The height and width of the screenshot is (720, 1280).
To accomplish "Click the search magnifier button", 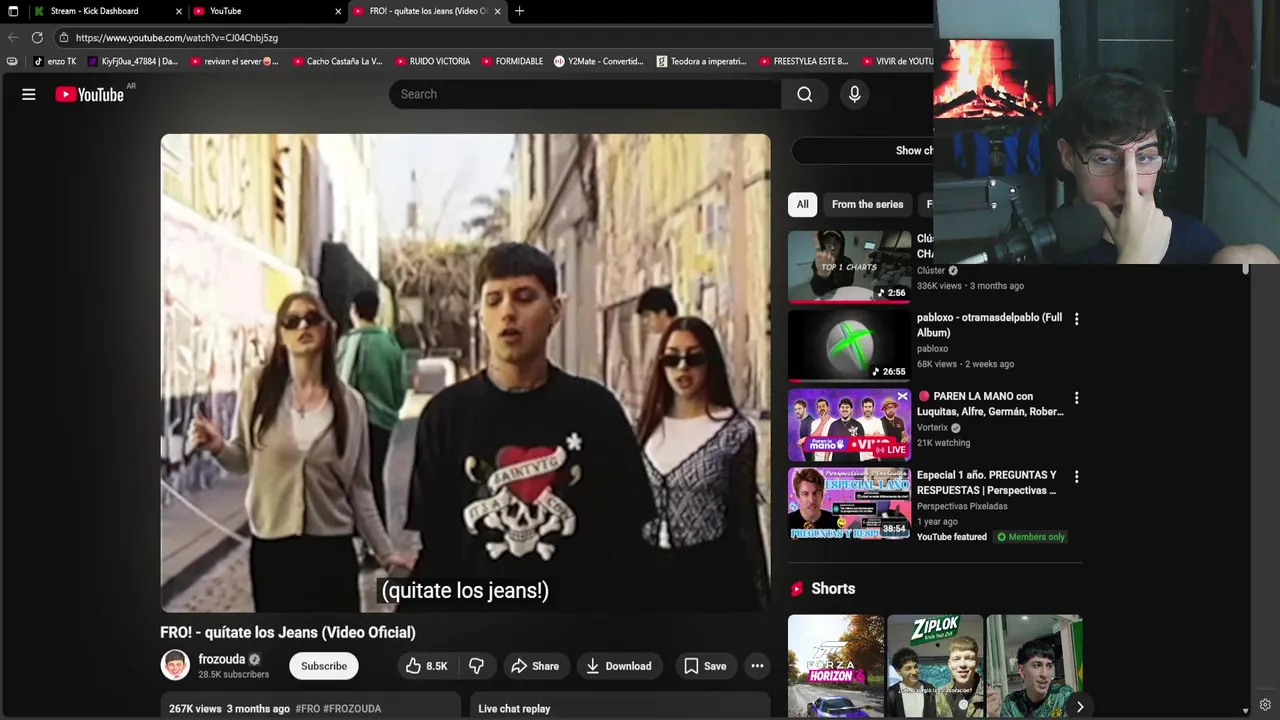I will pos(805,94).
